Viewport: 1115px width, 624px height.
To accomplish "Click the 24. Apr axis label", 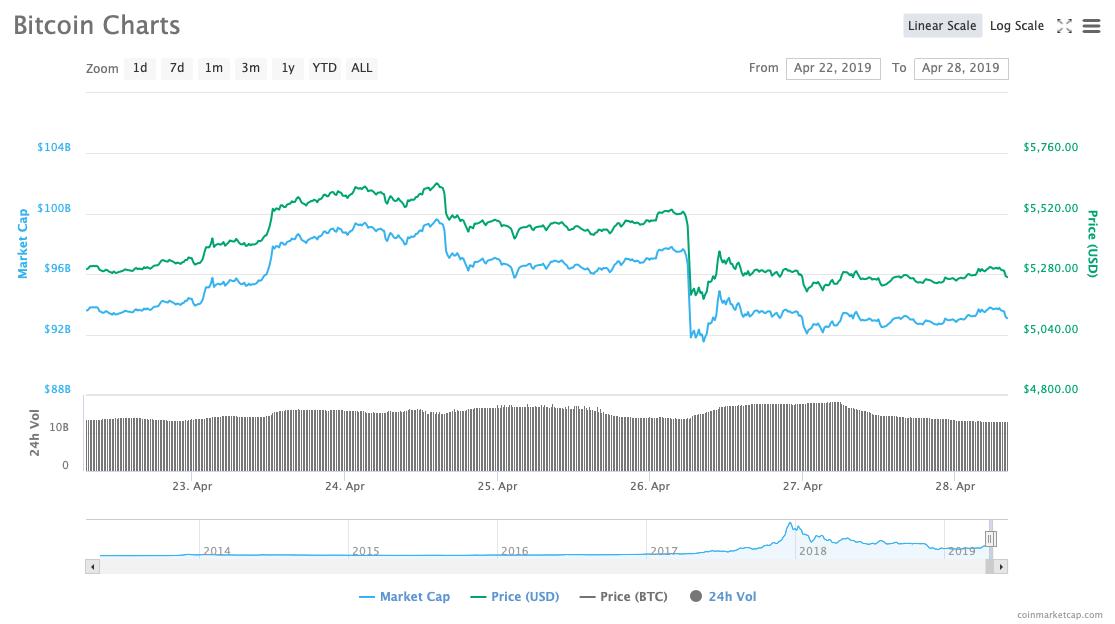I will (x=345, y=486).
